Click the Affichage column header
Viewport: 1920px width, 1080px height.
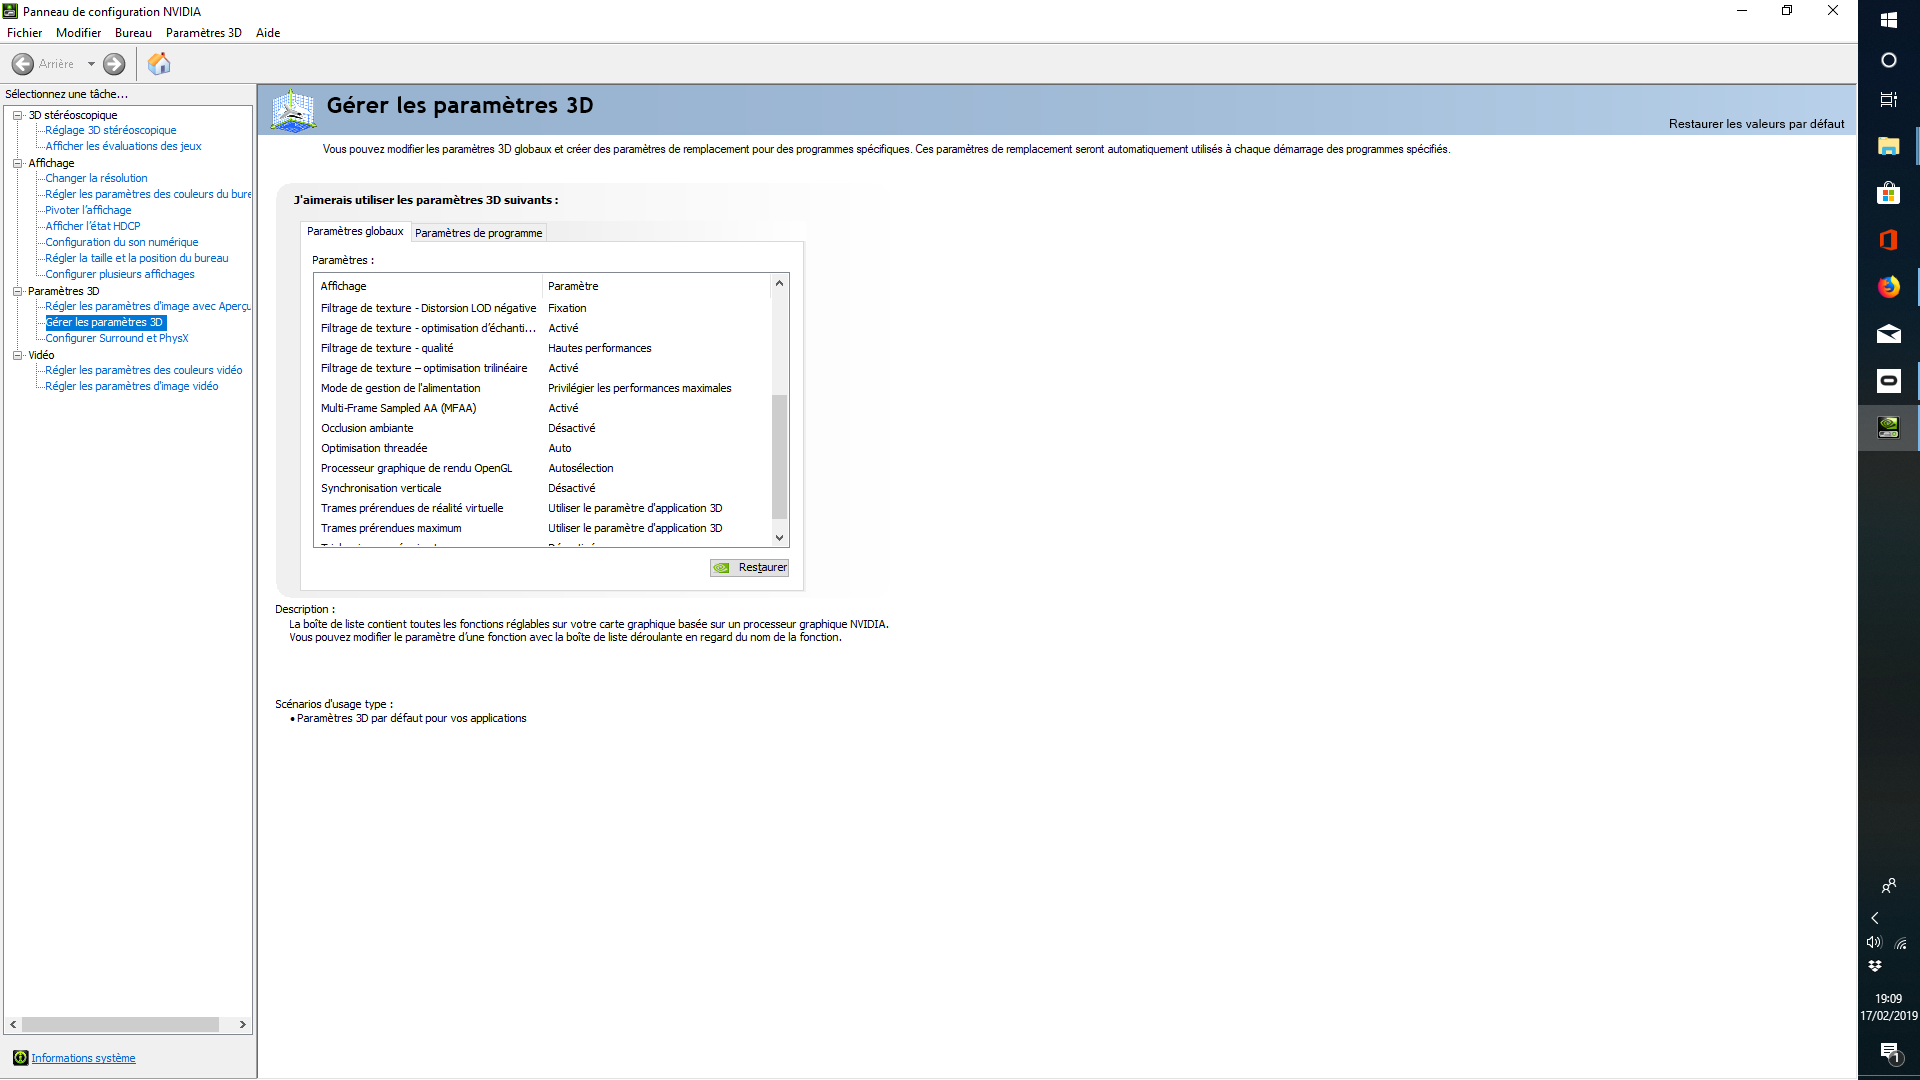(428, 286)
